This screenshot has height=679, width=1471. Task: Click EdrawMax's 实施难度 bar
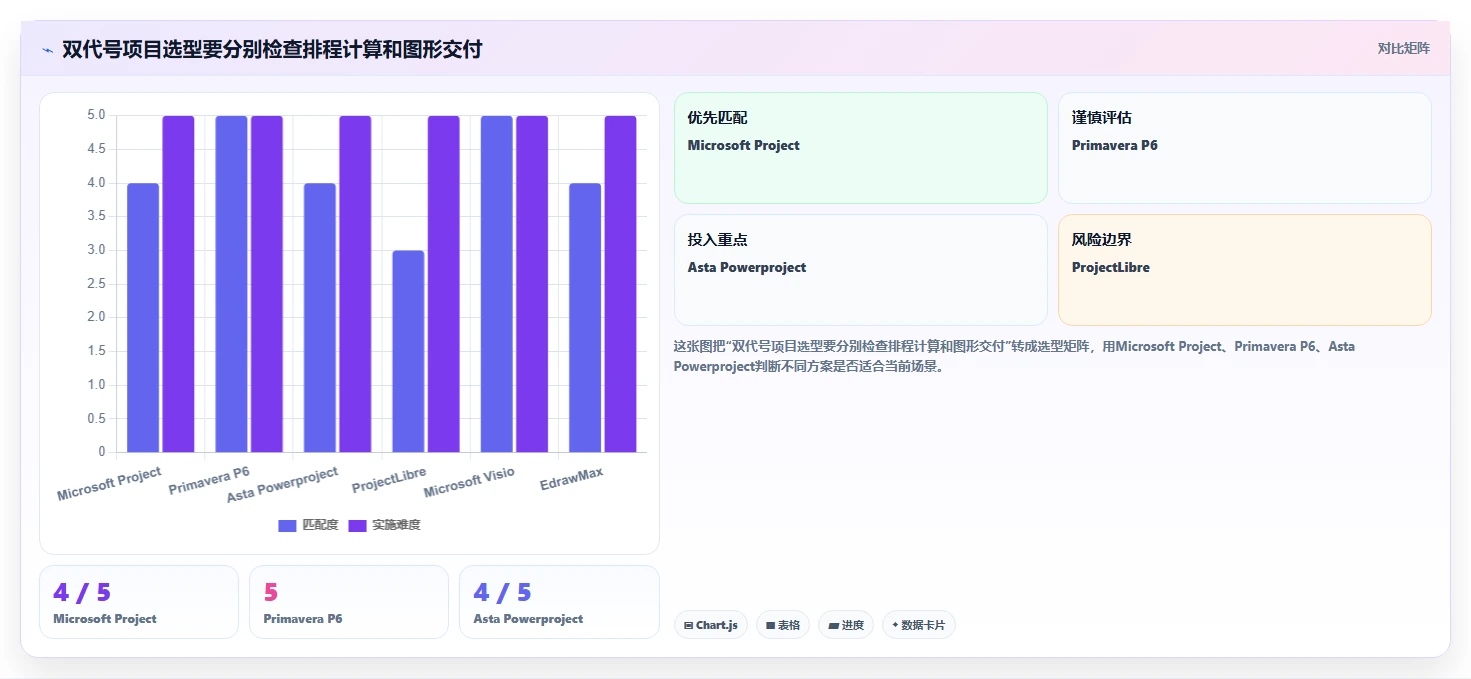pyautogui.click(x=620, y=284)
